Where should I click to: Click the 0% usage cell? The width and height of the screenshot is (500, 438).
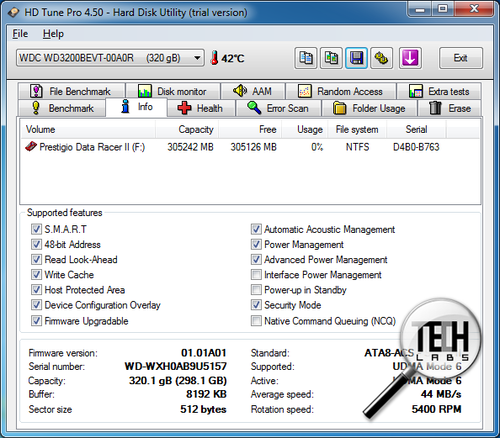coord(317,147)
